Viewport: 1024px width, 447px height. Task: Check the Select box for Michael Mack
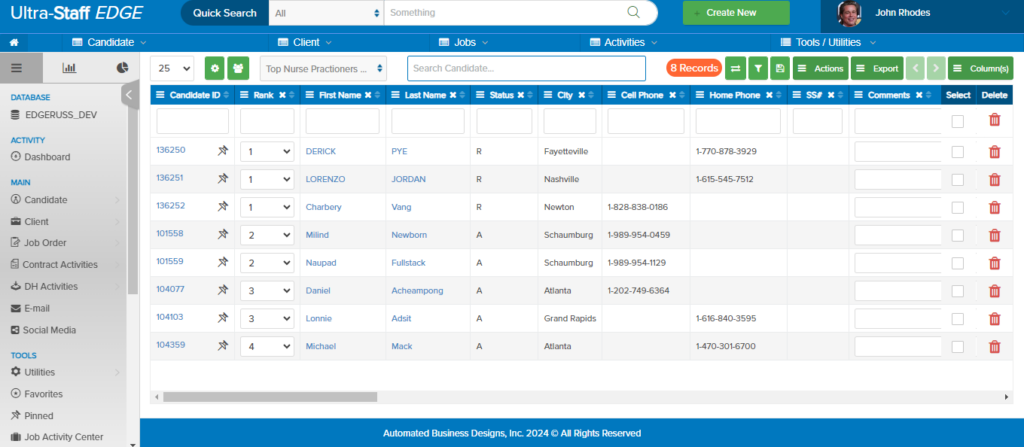[x=957, y=347]
